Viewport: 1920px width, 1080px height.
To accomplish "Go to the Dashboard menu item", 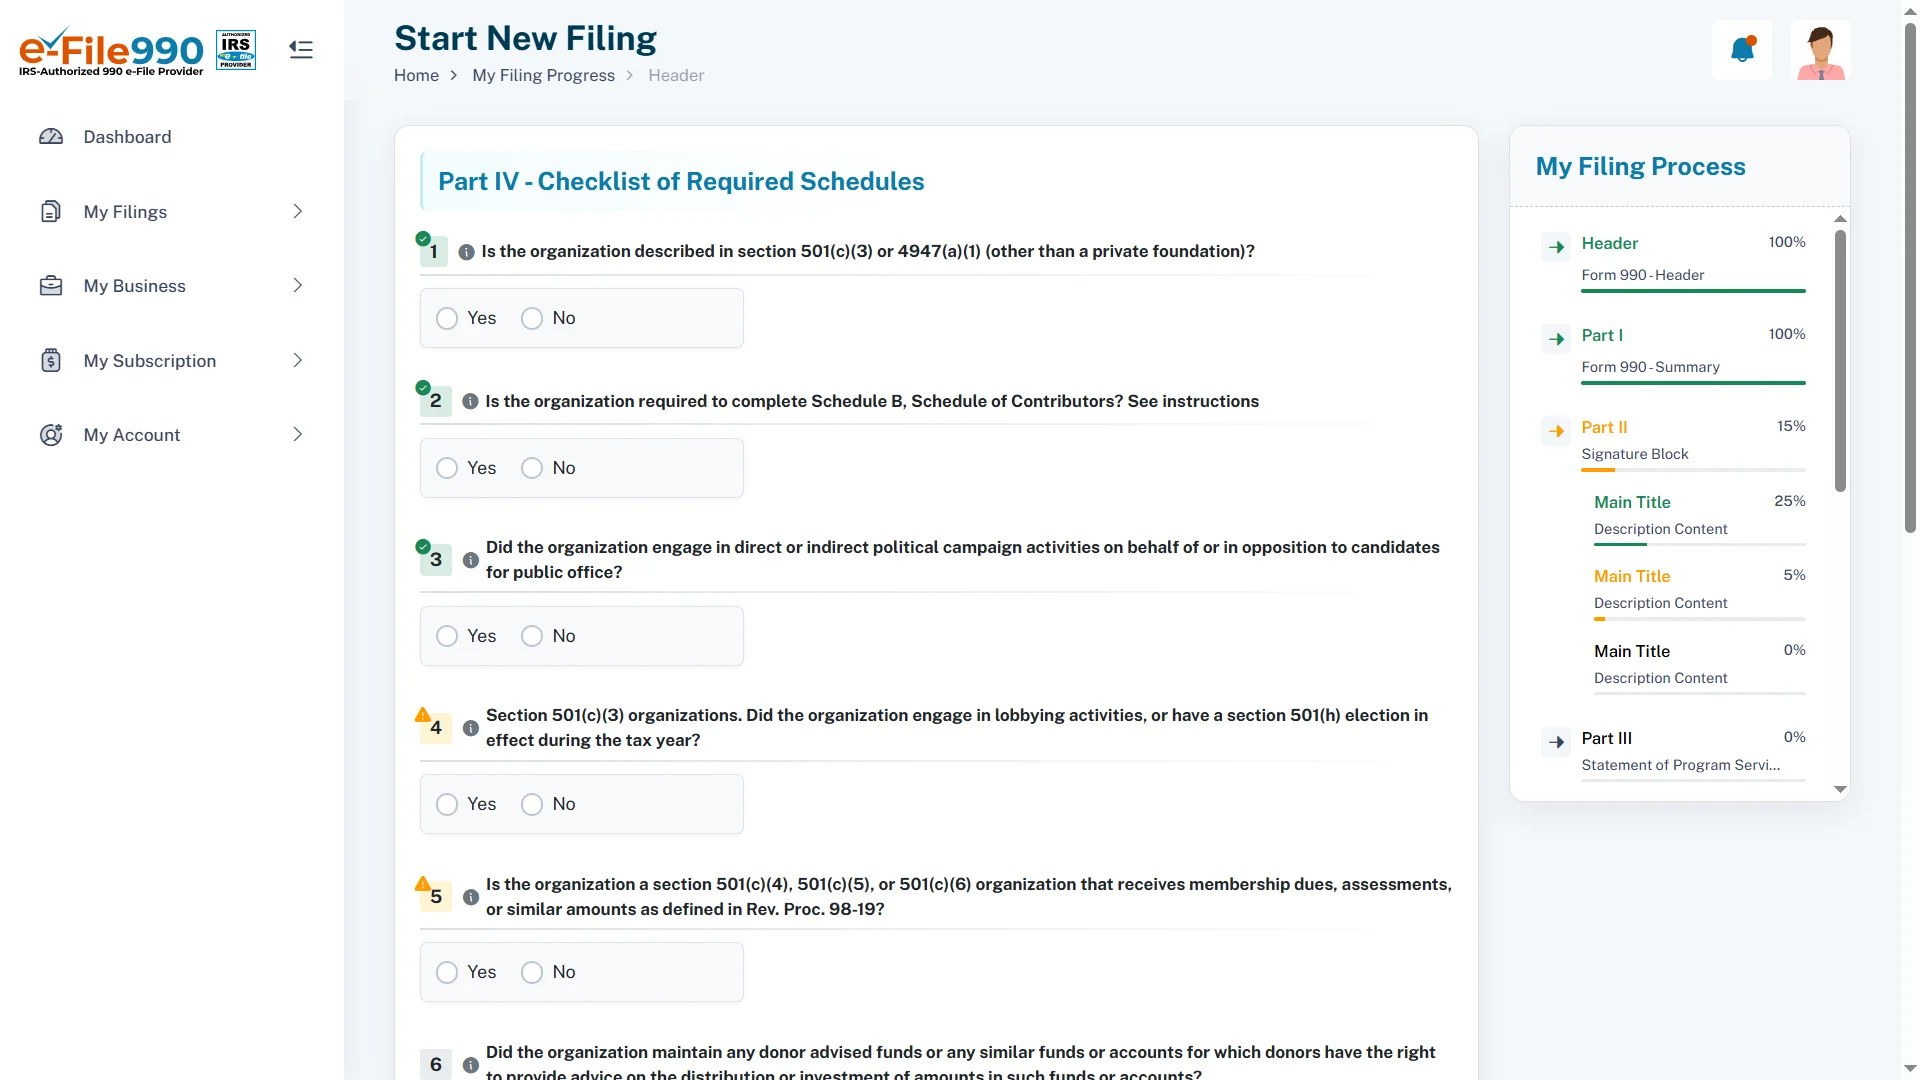I will coord(127,137).
